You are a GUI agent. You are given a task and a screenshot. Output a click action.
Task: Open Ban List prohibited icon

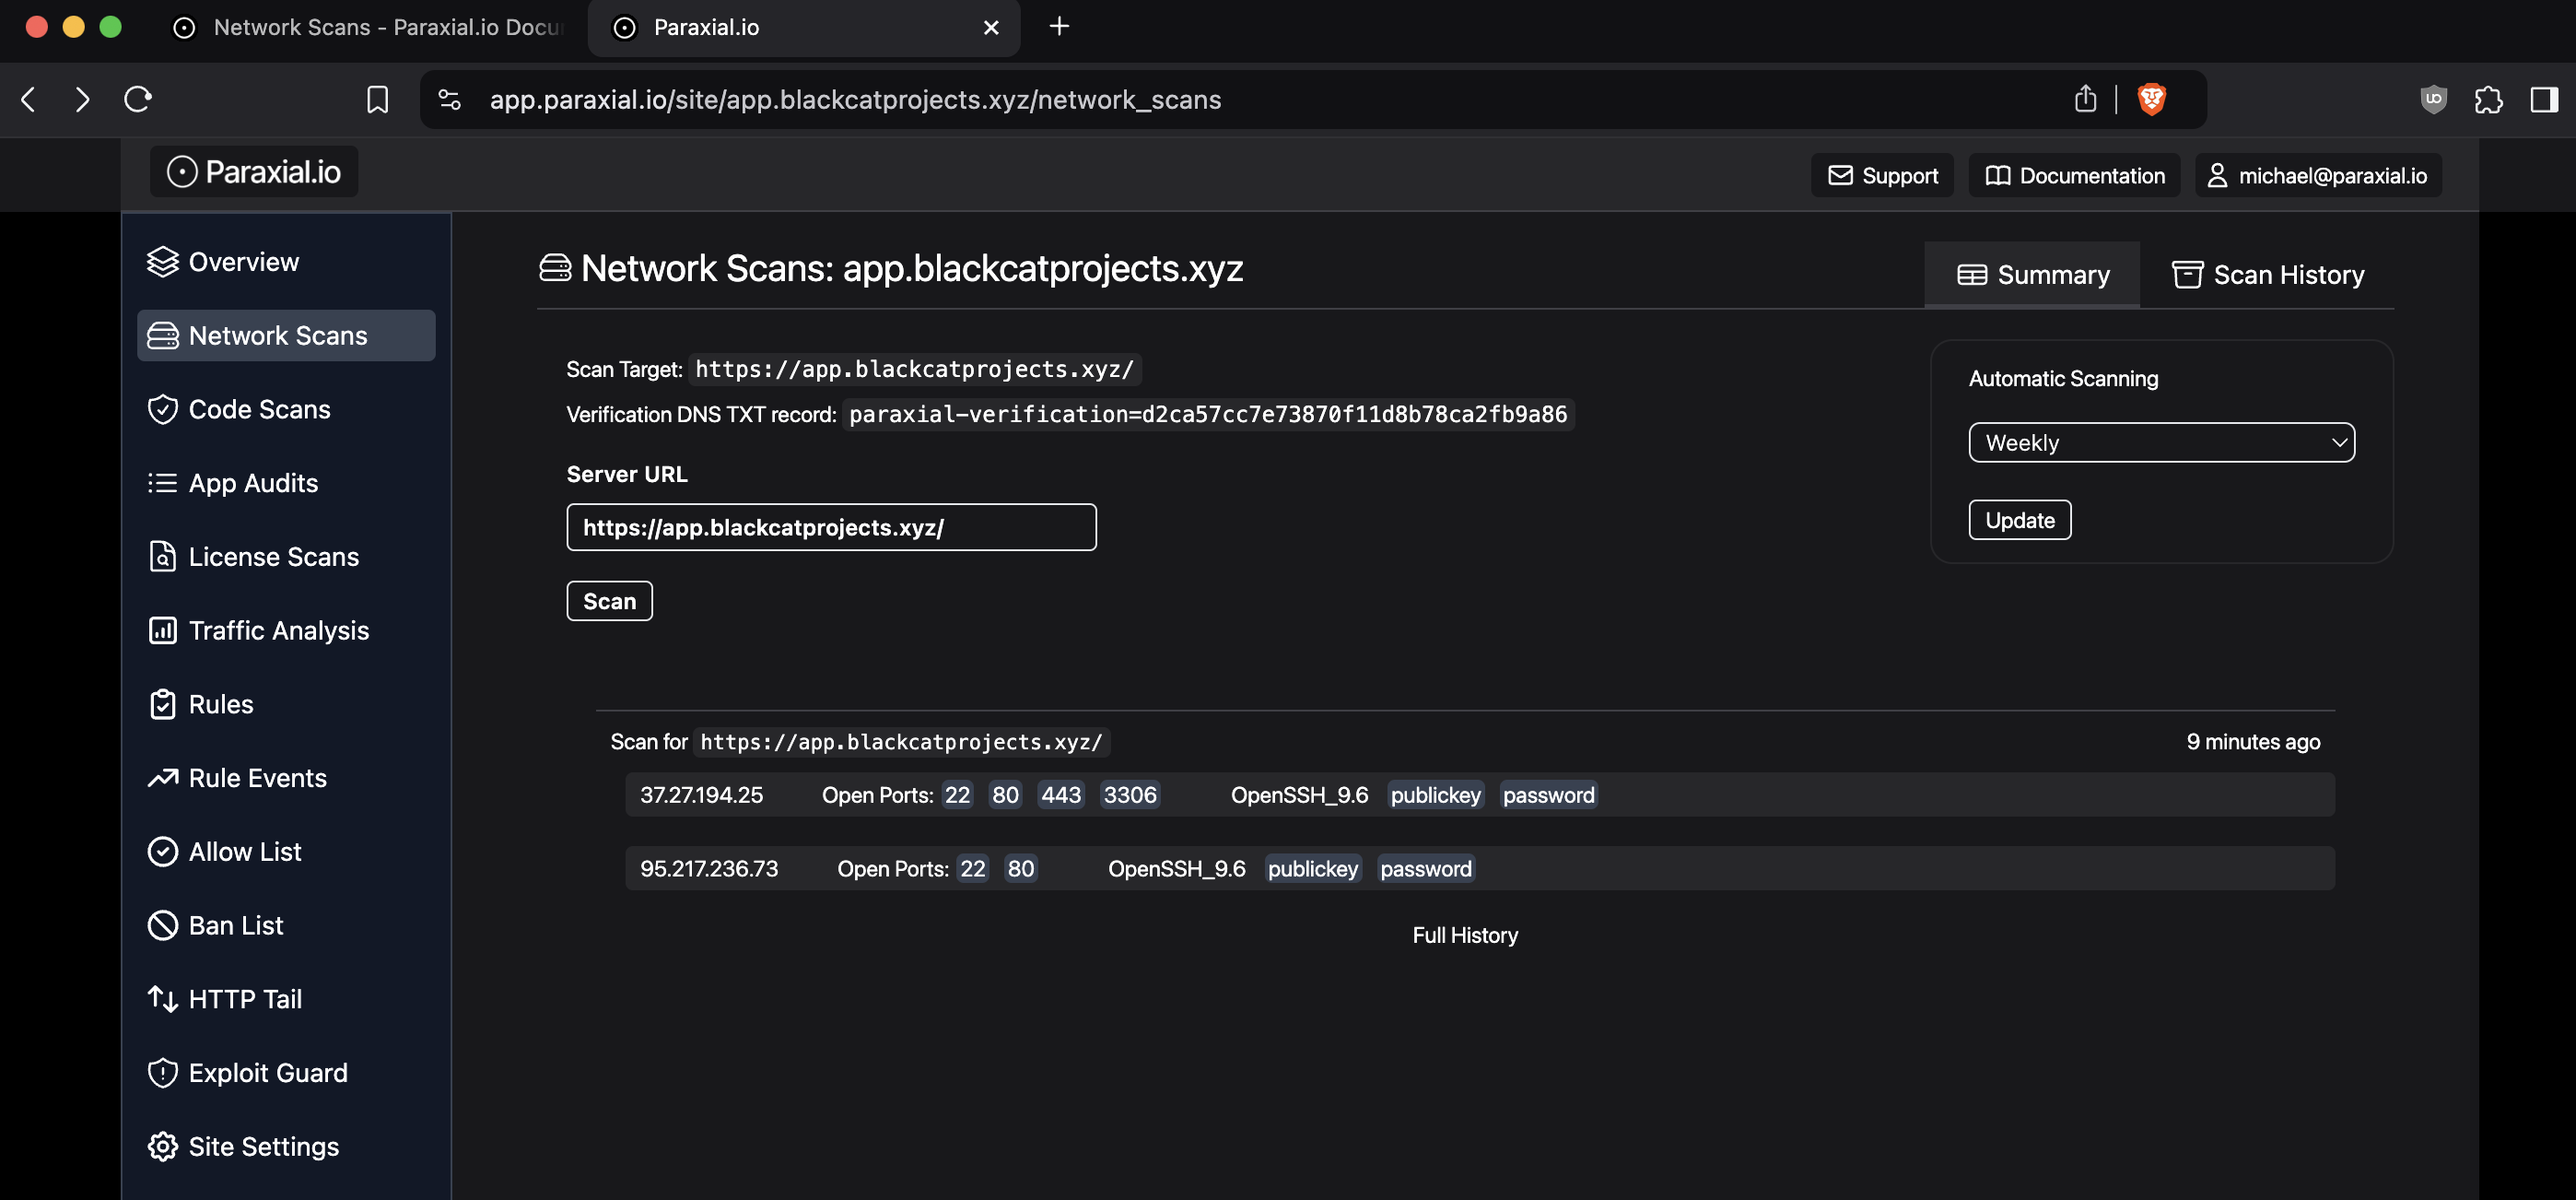coord(162,926)
